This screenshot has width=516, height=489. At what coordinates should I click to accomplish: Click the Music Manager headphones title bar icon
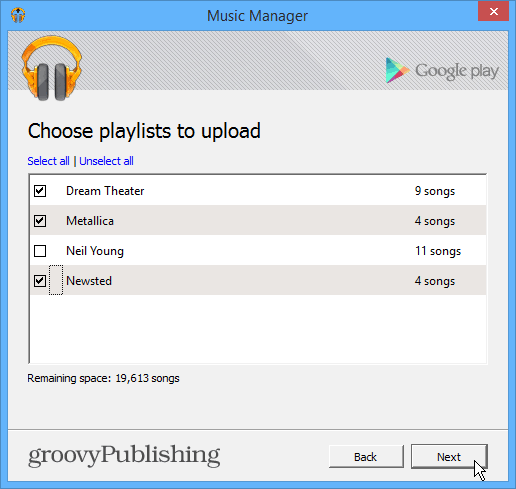[x=18, y=15]
